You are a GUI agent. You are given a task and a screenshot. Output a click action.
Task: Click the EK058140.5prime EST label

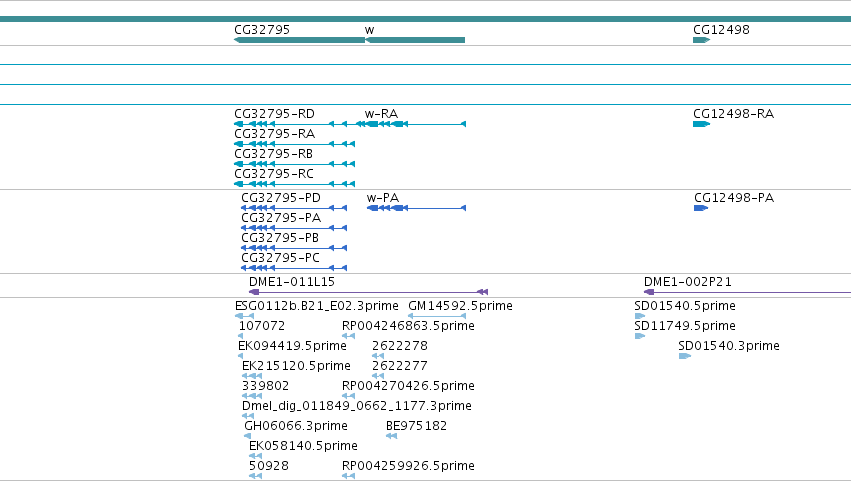point(303,447)
